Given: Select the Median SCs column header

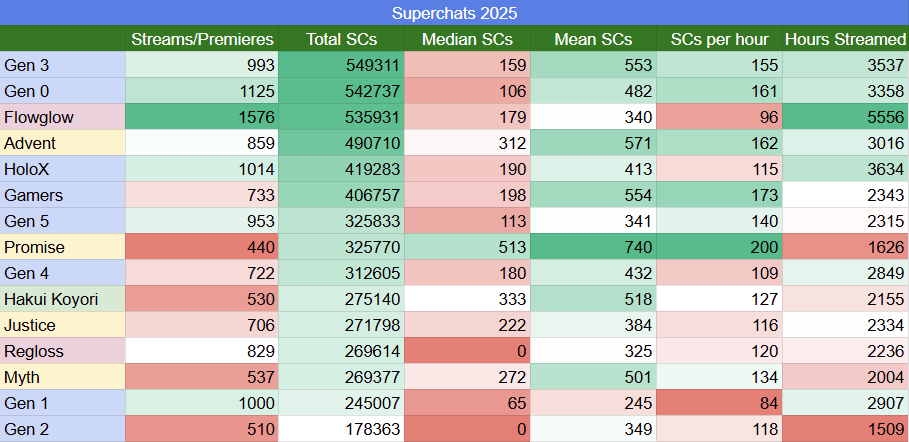Looking at the screenshot, I should pyautogui.click(x=467, y=39).
